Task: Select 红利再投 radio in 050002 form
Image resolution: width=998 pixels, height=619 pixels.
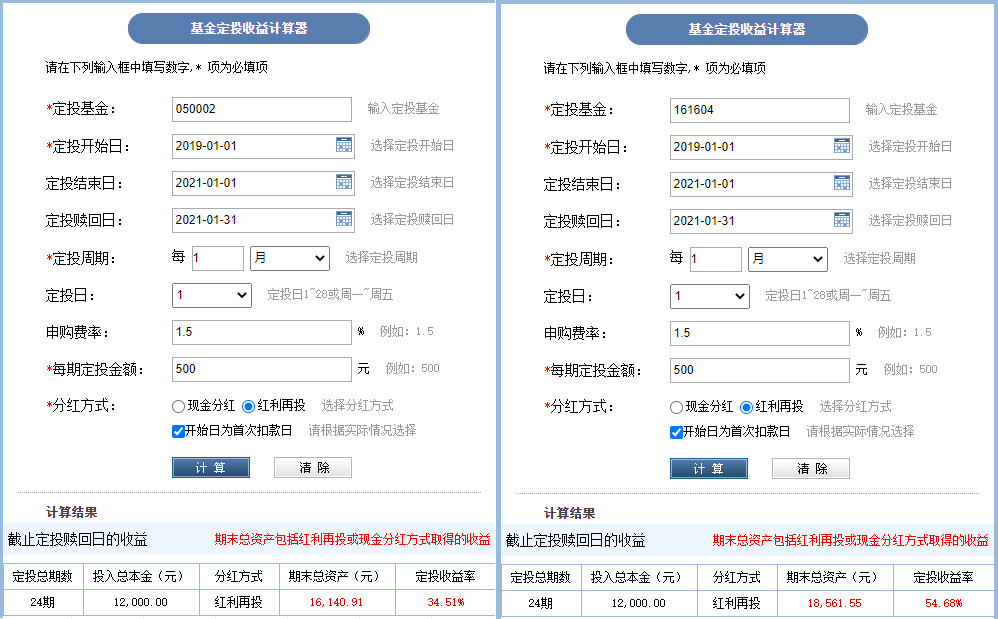Action: coord(249,407)
